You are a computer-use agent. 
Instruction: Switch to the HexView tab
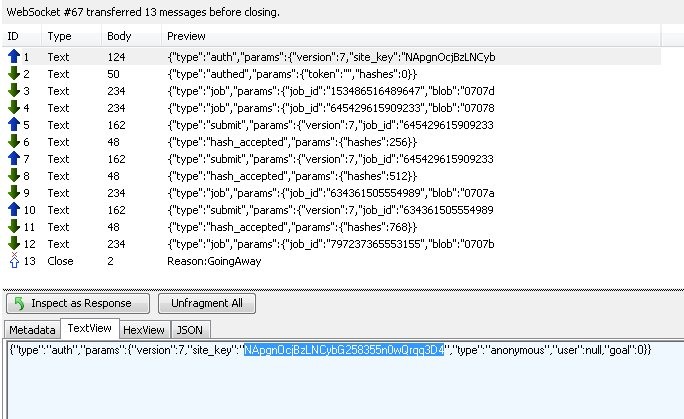(x=144, y=330)
